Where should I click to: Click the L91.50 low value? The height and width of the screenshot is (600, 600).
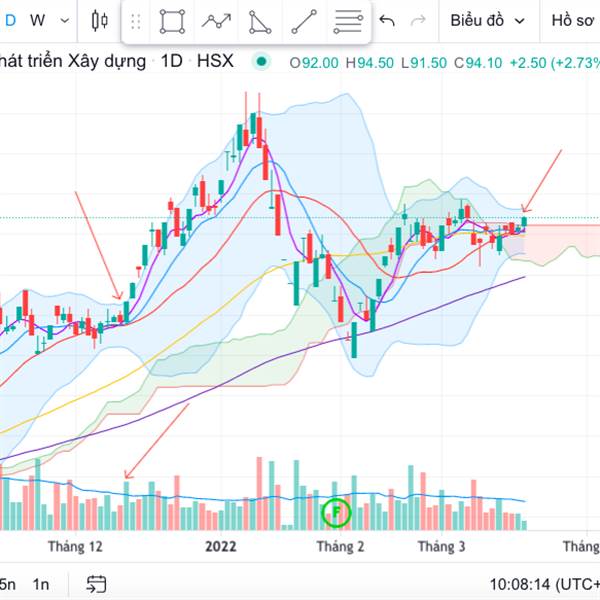(424, 63)
